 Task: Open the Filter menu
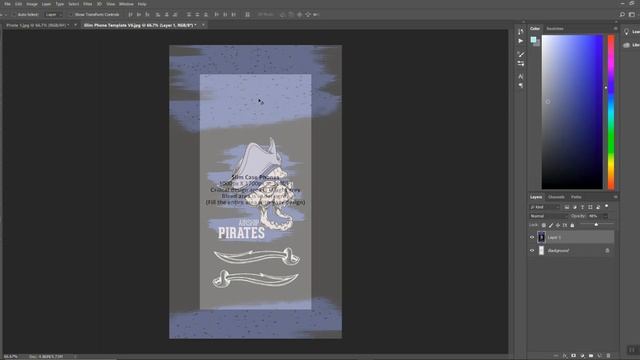point(88,4)
